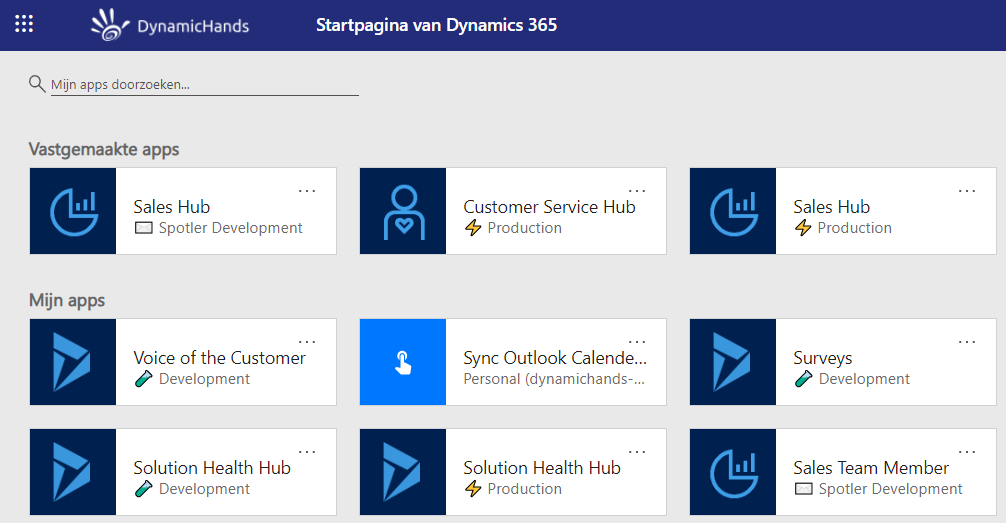Viewport: 1006px width, 523px height.
Task: Click the search magnifier icon
Action: pyautogui.click(x=37, y=83)
